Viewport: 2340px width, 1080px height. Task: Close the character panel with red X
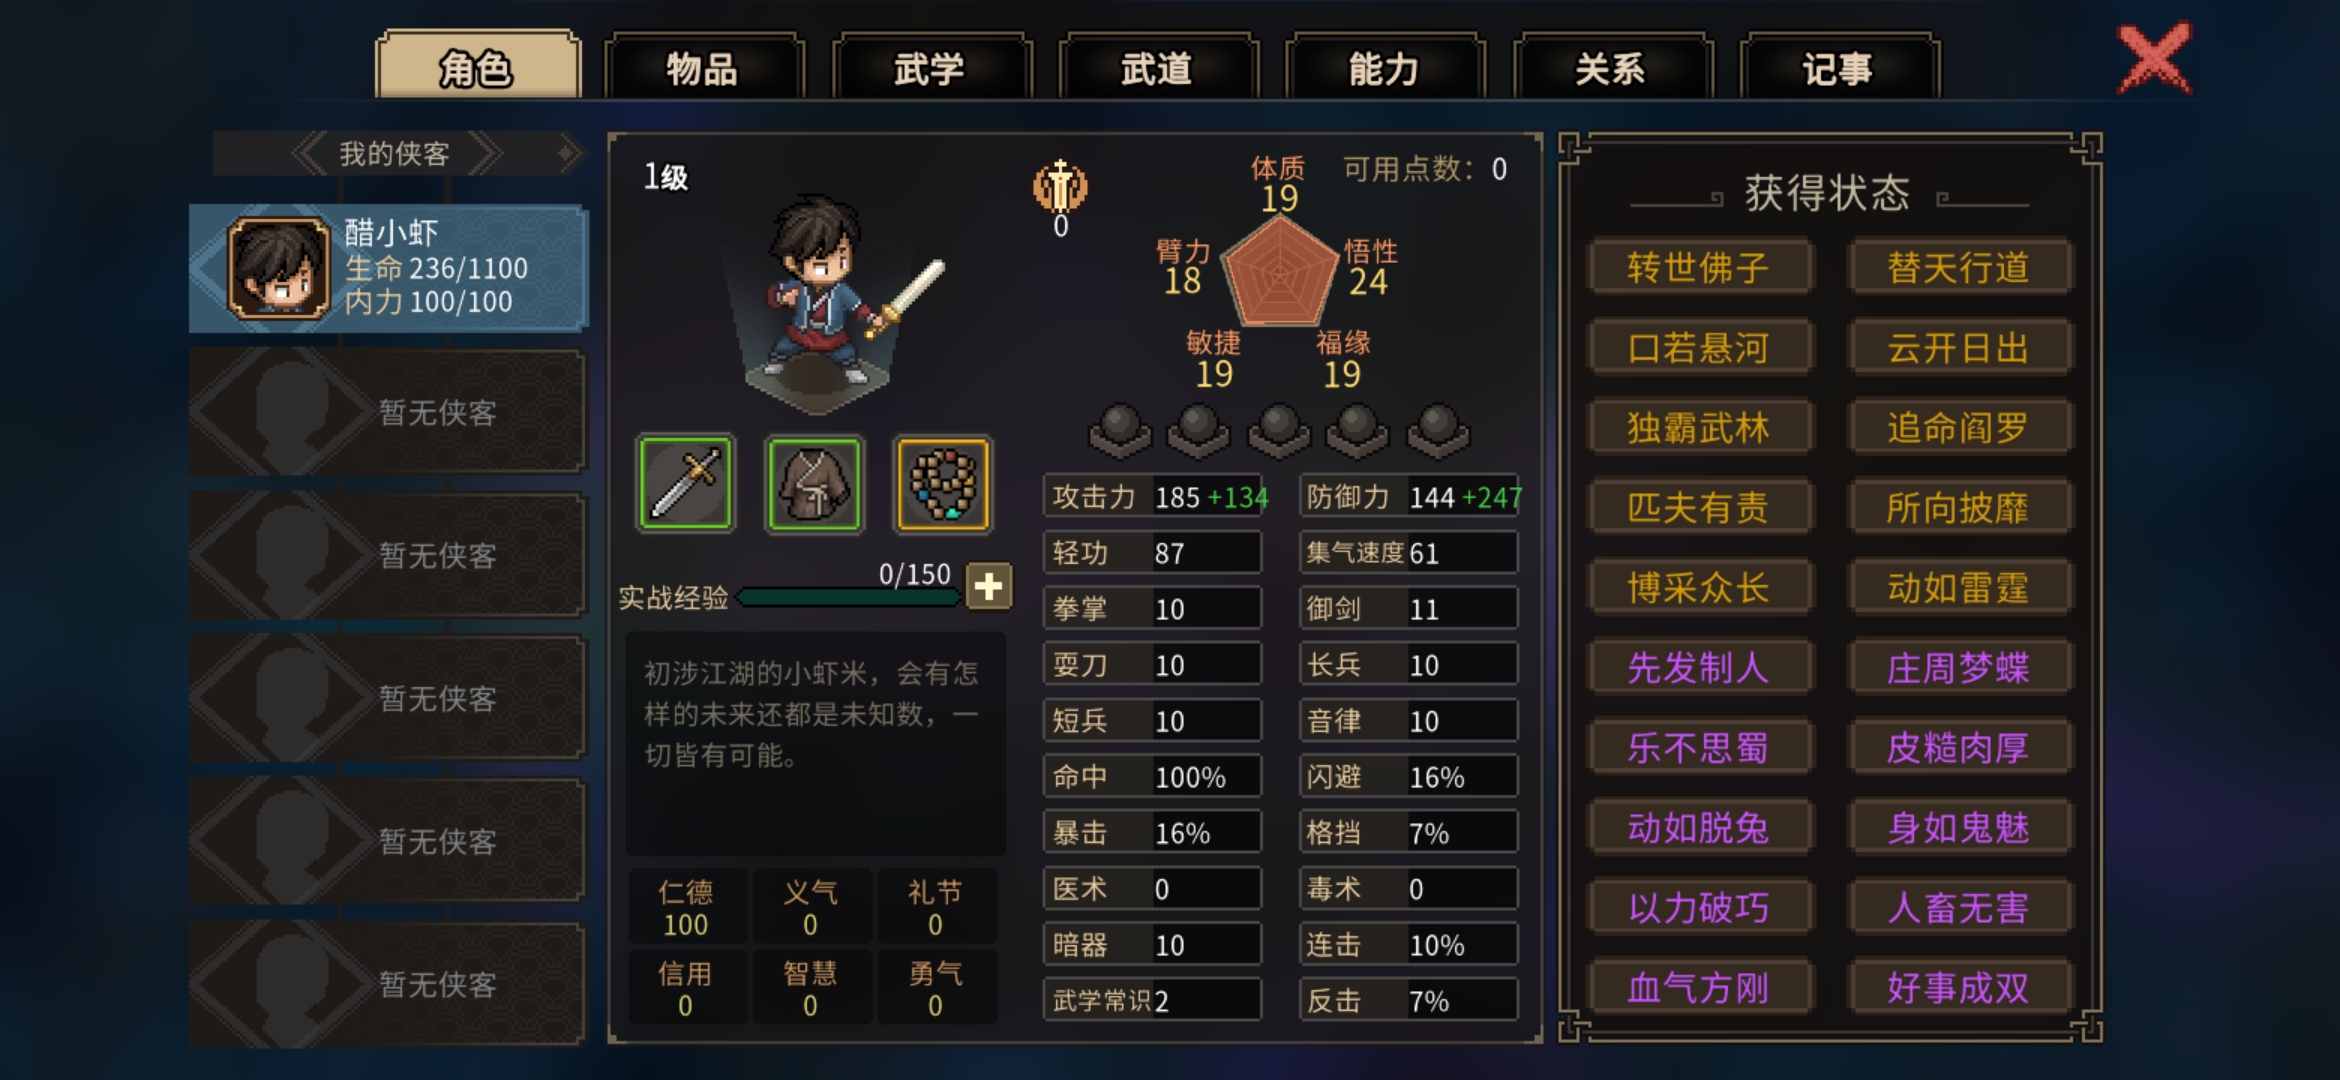tap(2154, 59)
